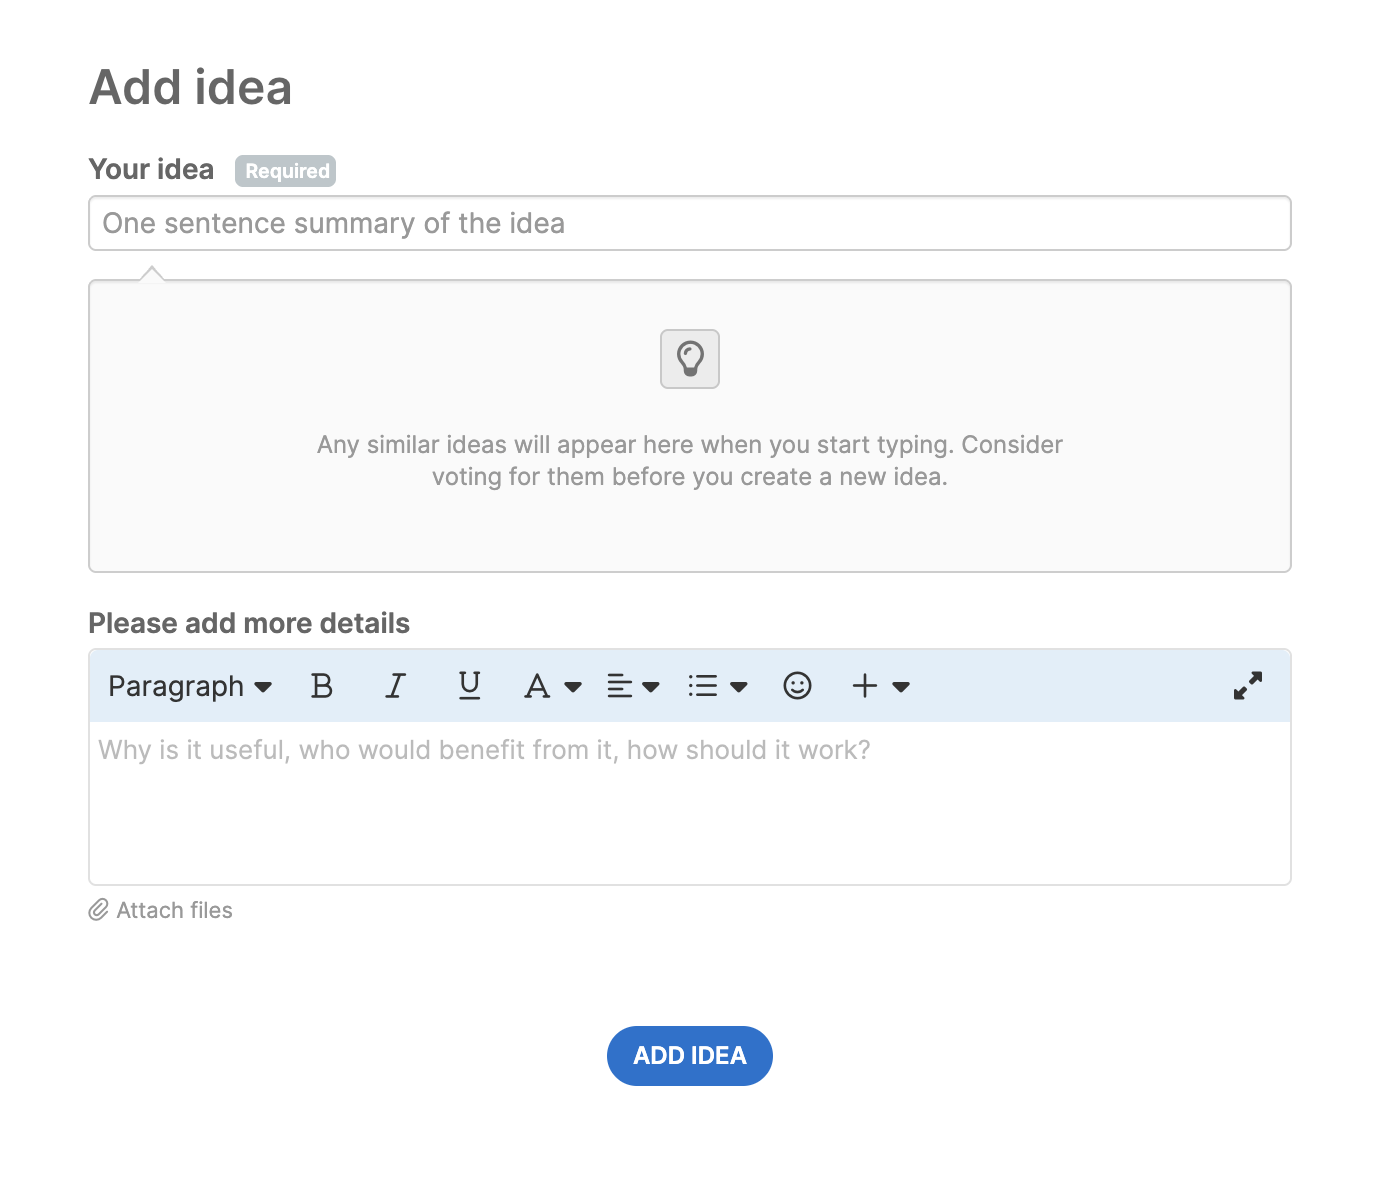Open the Paragraph style dropdown
The width and height of the screenshot is (1382, 1182).
(190, 686)
